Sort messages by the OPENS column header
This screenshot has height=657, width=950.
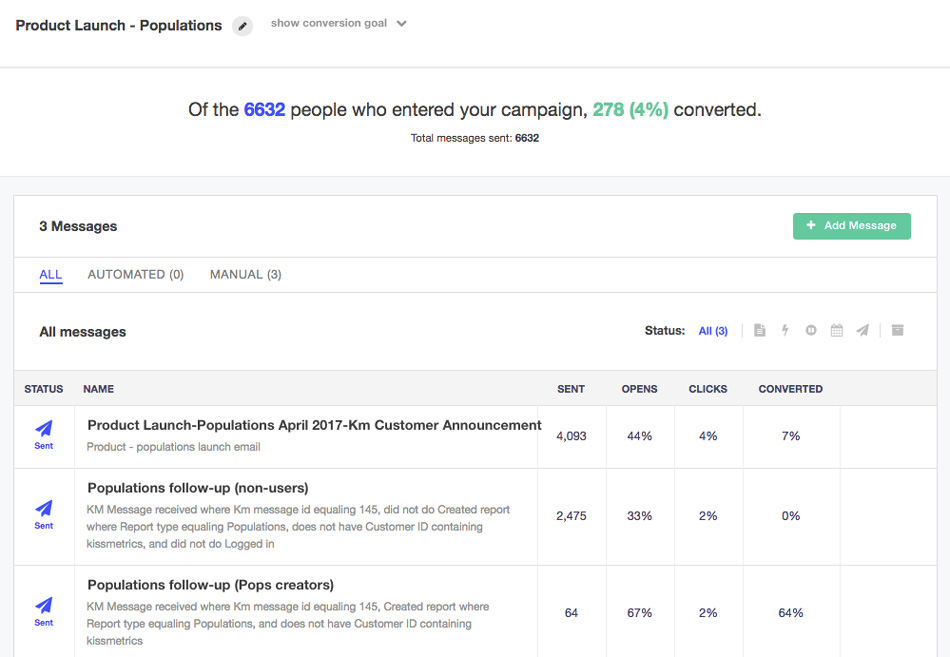[x=641, y=389]
